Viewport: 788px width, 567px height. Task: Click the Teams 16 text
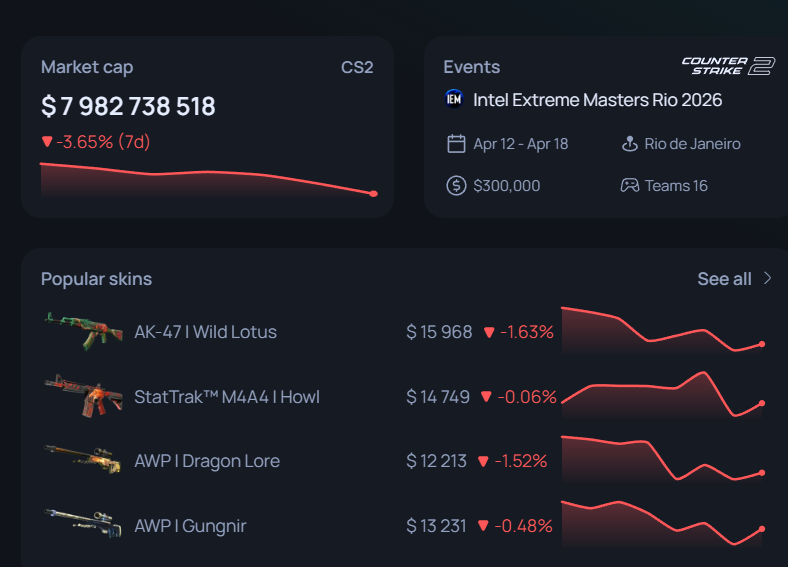coord(676,186)
